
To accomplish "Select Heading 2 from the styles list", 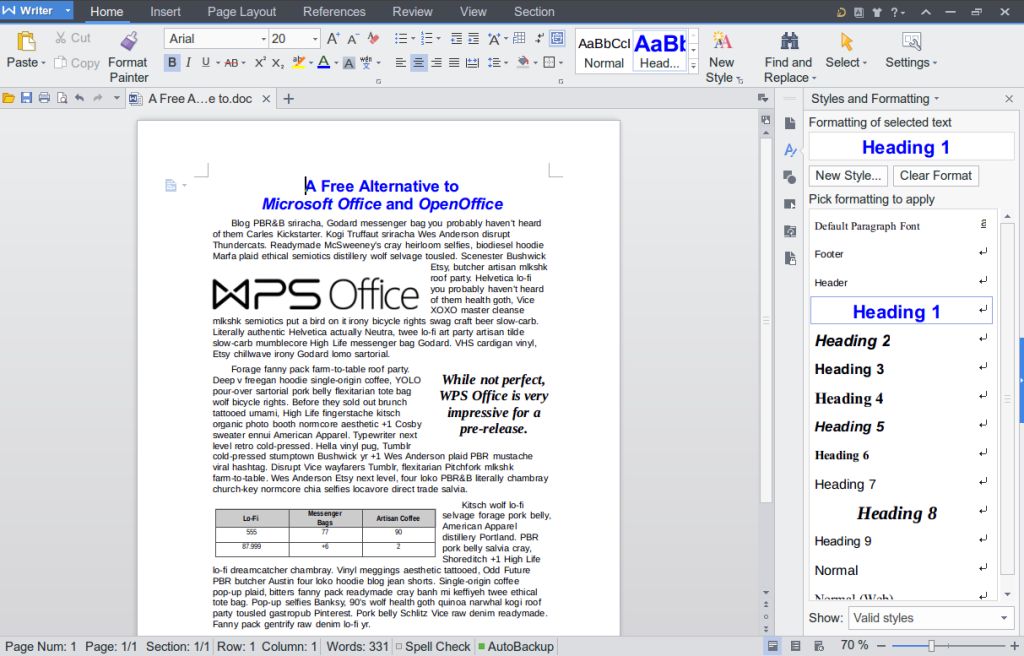I will pos(852,341).
